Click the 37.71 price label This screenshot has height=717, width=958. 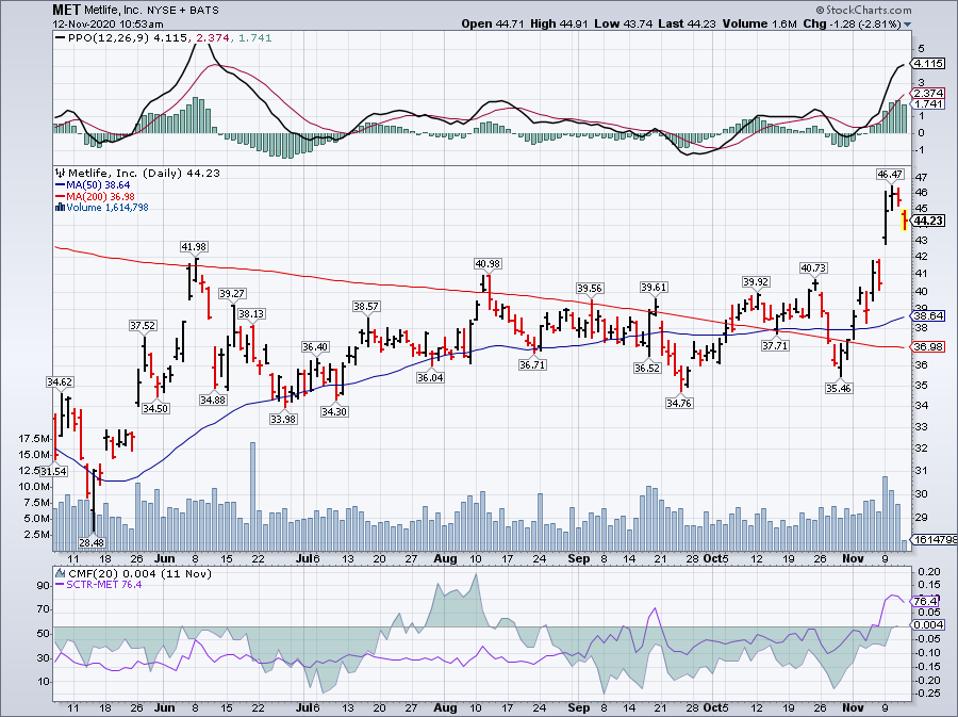pos(775,345)
